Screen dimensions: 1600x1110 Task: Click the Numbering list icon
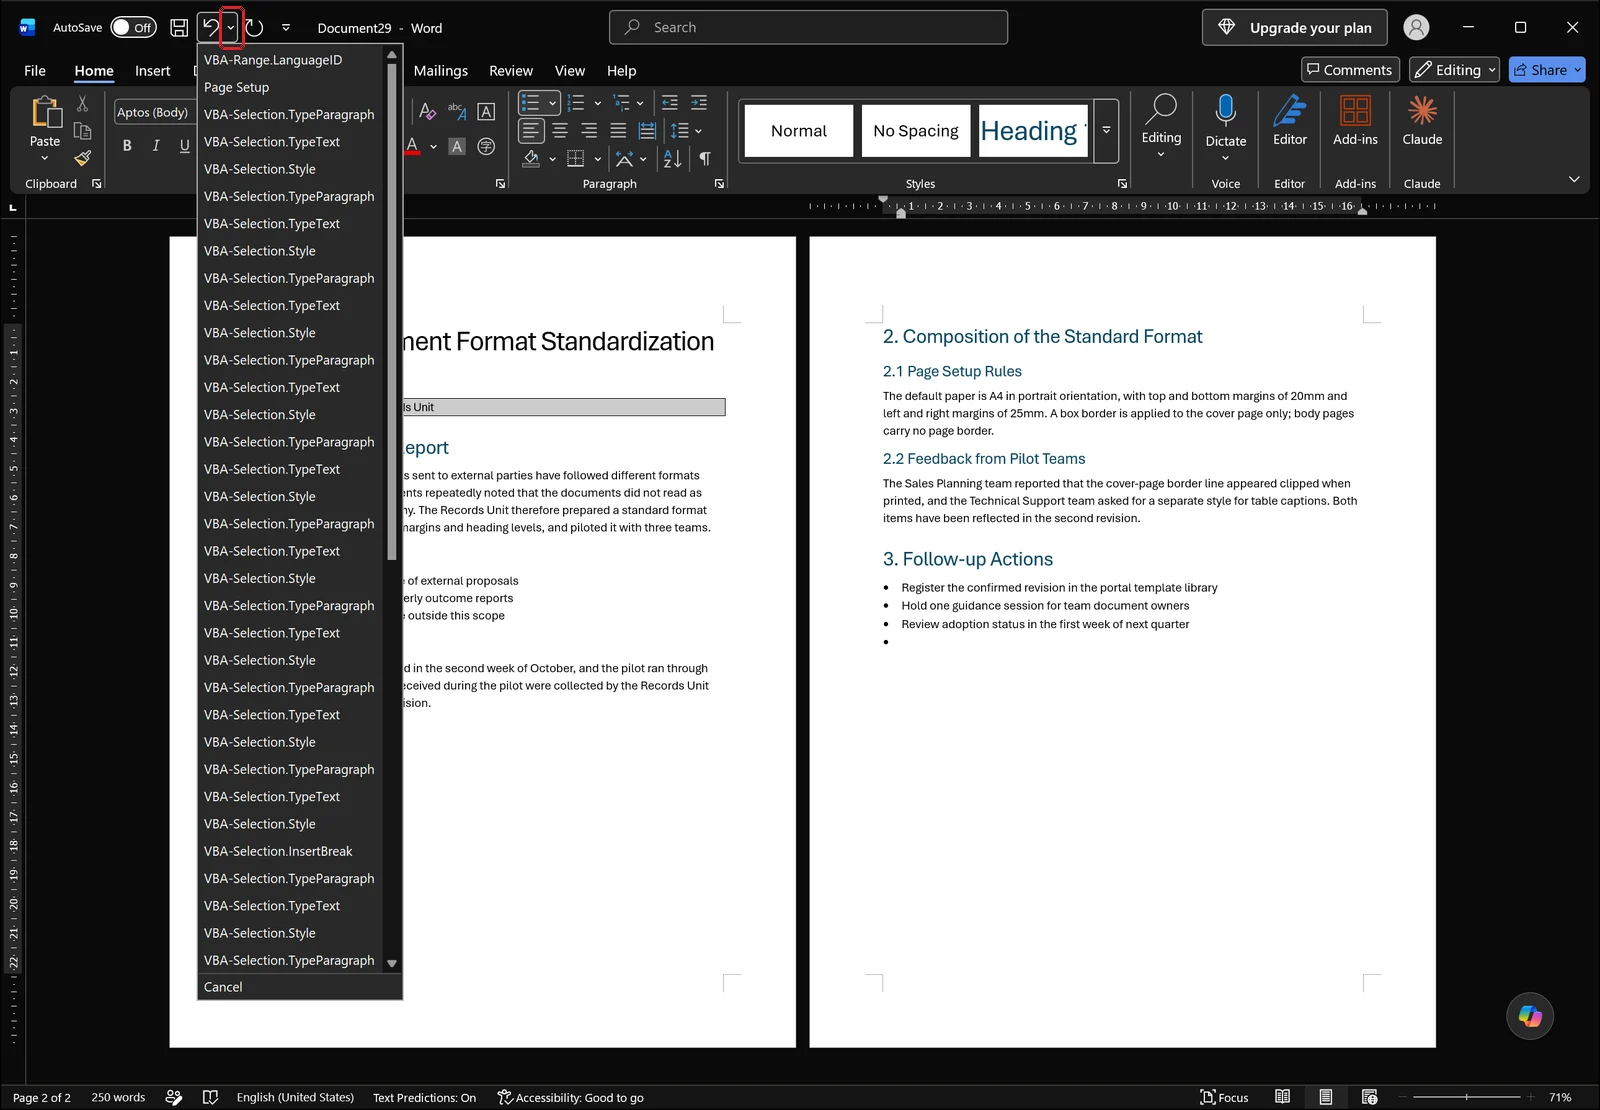[576, 103]
